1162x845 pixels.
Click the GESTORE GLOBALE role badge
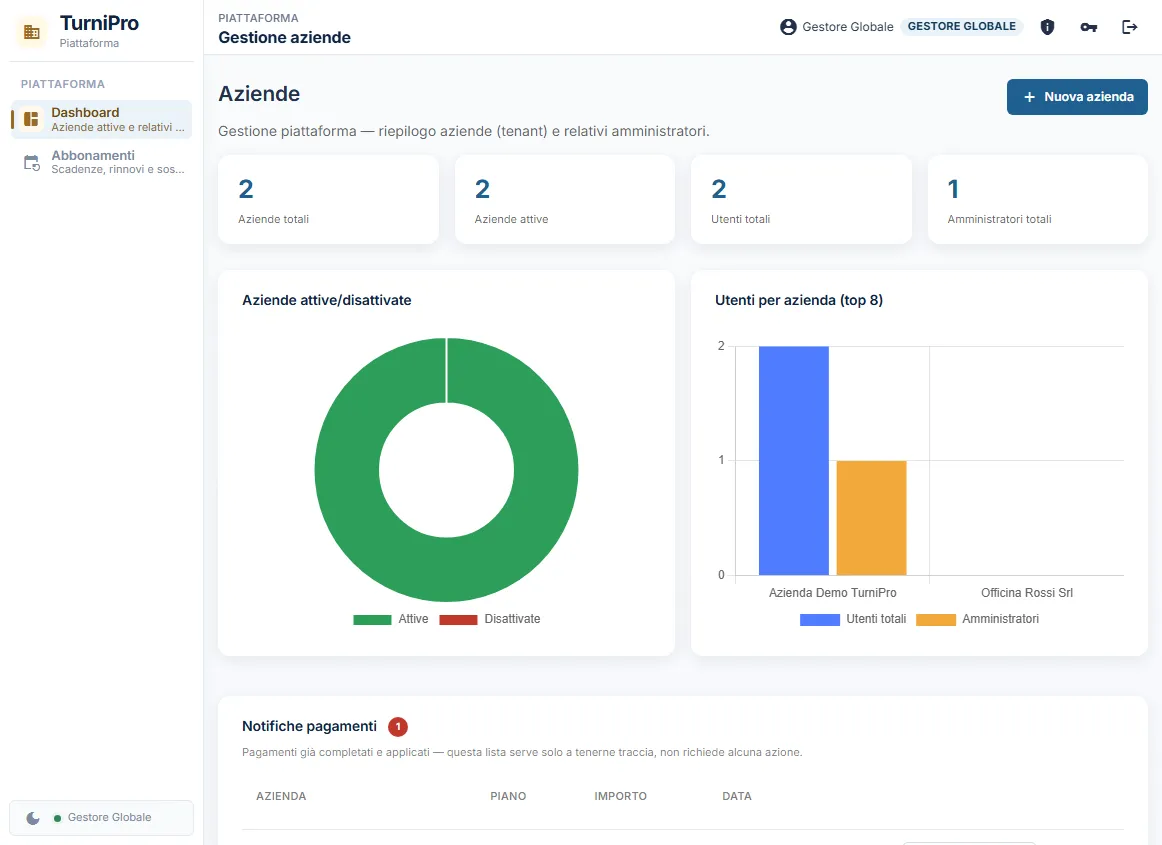[x=962, y=27]
